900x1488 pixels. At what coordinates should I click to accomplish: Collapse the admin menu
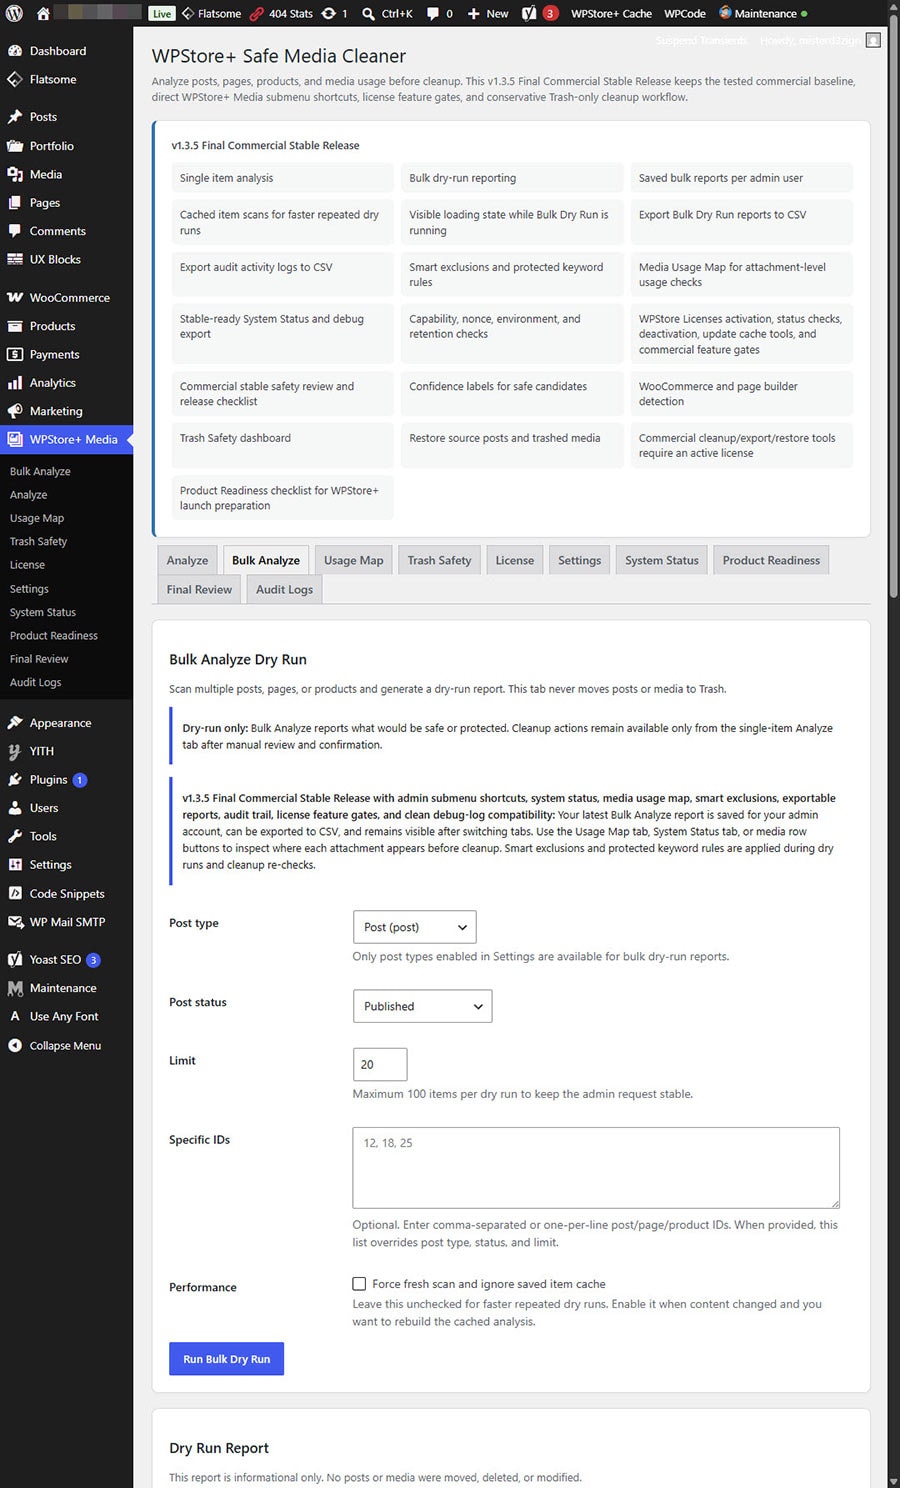click(66, 1046)
